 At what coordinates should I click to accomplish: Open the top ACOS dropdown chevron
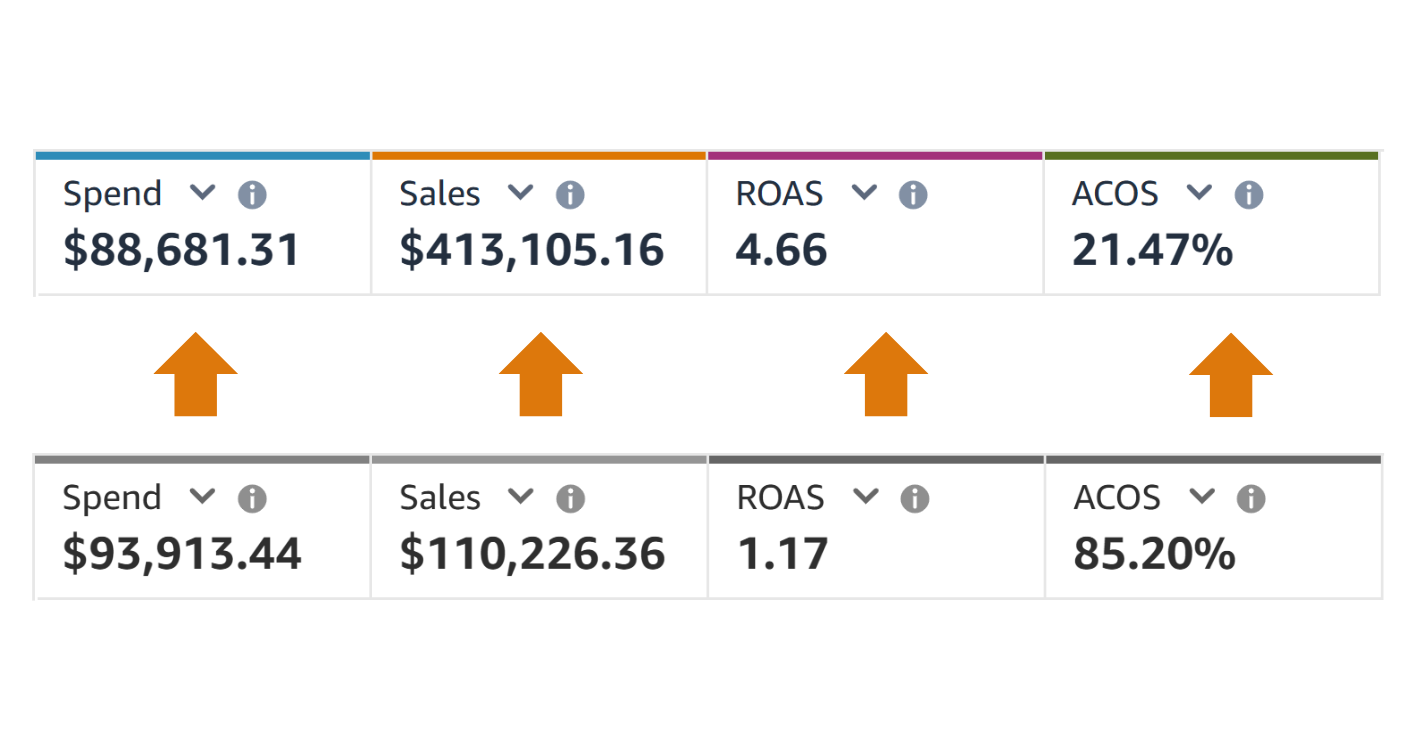[x=1199, y=192]
